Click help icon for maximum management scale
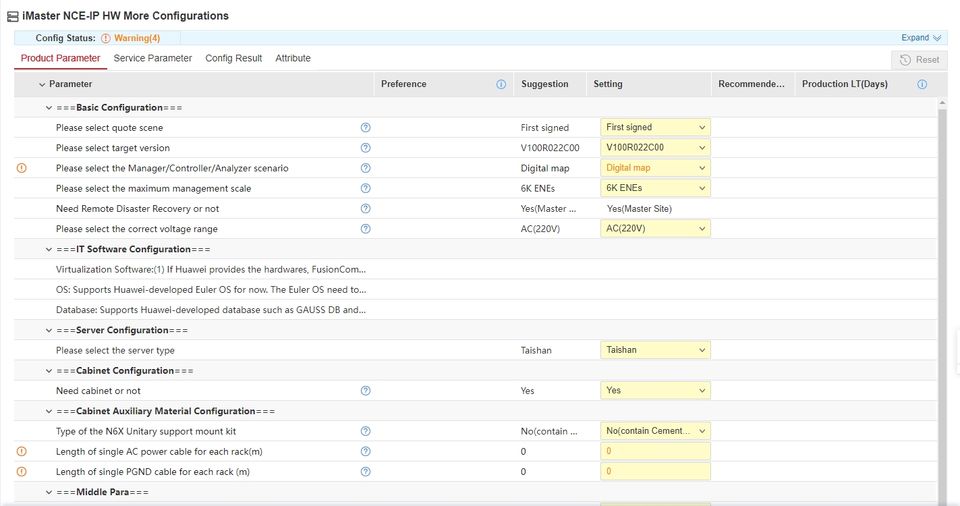The width and height of the screenshot is (960, 506). (x=365, y=188)
